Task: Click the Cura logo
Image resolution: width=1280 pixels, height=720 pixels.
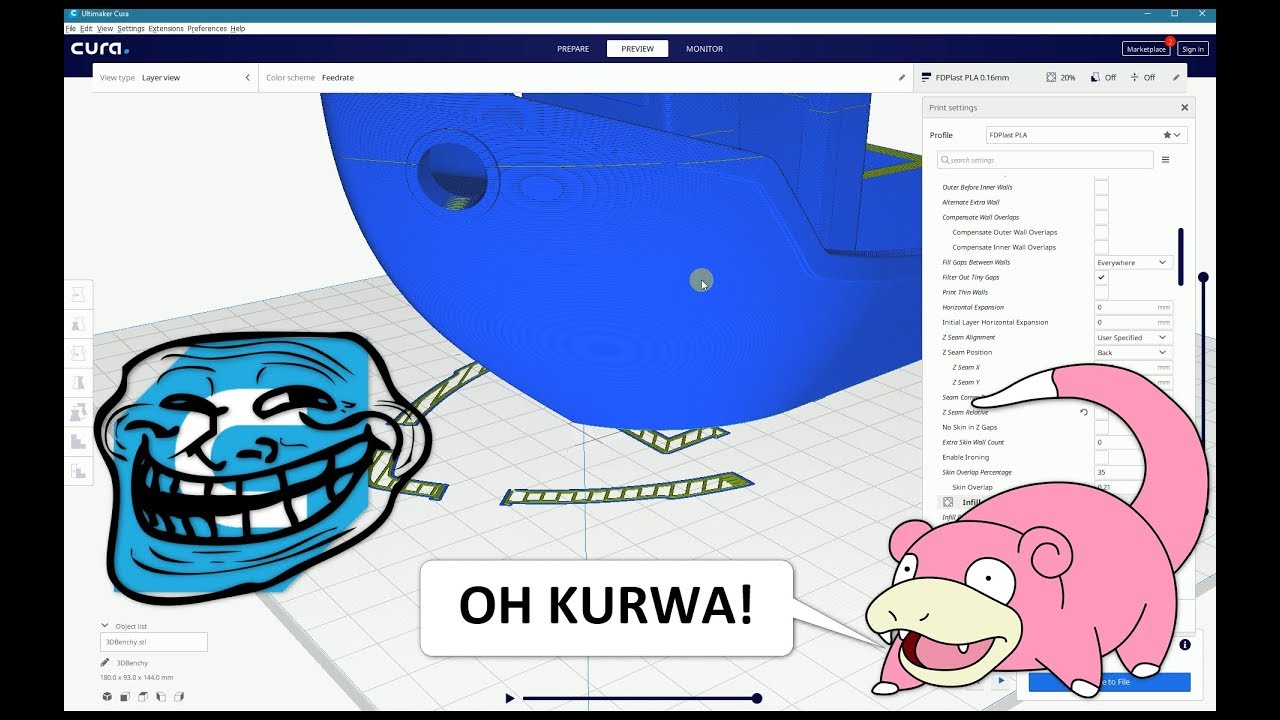Action: [x=99, y=49]
